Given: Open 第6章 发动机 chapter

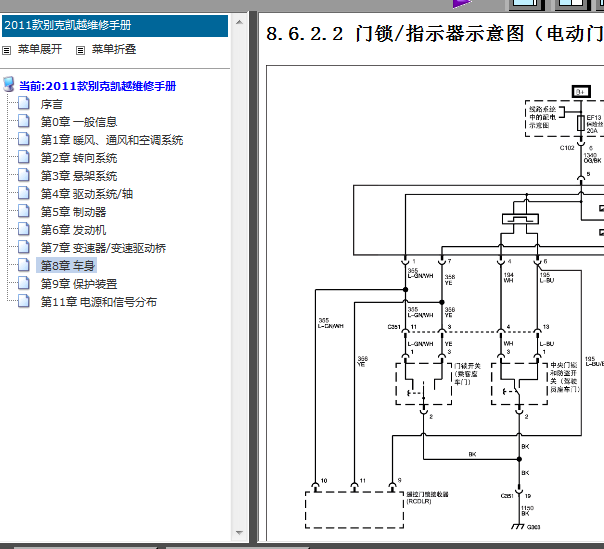Looking at the screenshot, I should [73, 230].
